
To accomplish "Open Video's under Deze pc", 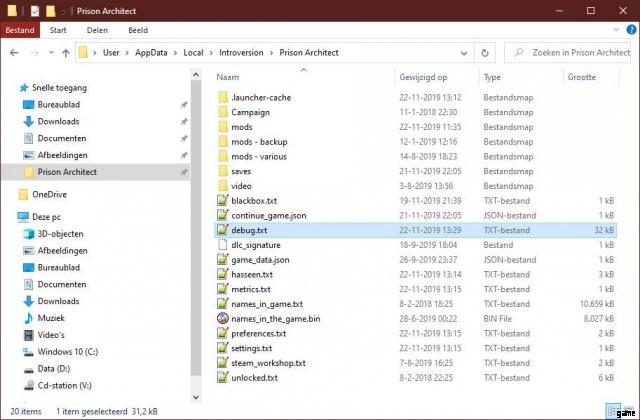I will point(51,335).
